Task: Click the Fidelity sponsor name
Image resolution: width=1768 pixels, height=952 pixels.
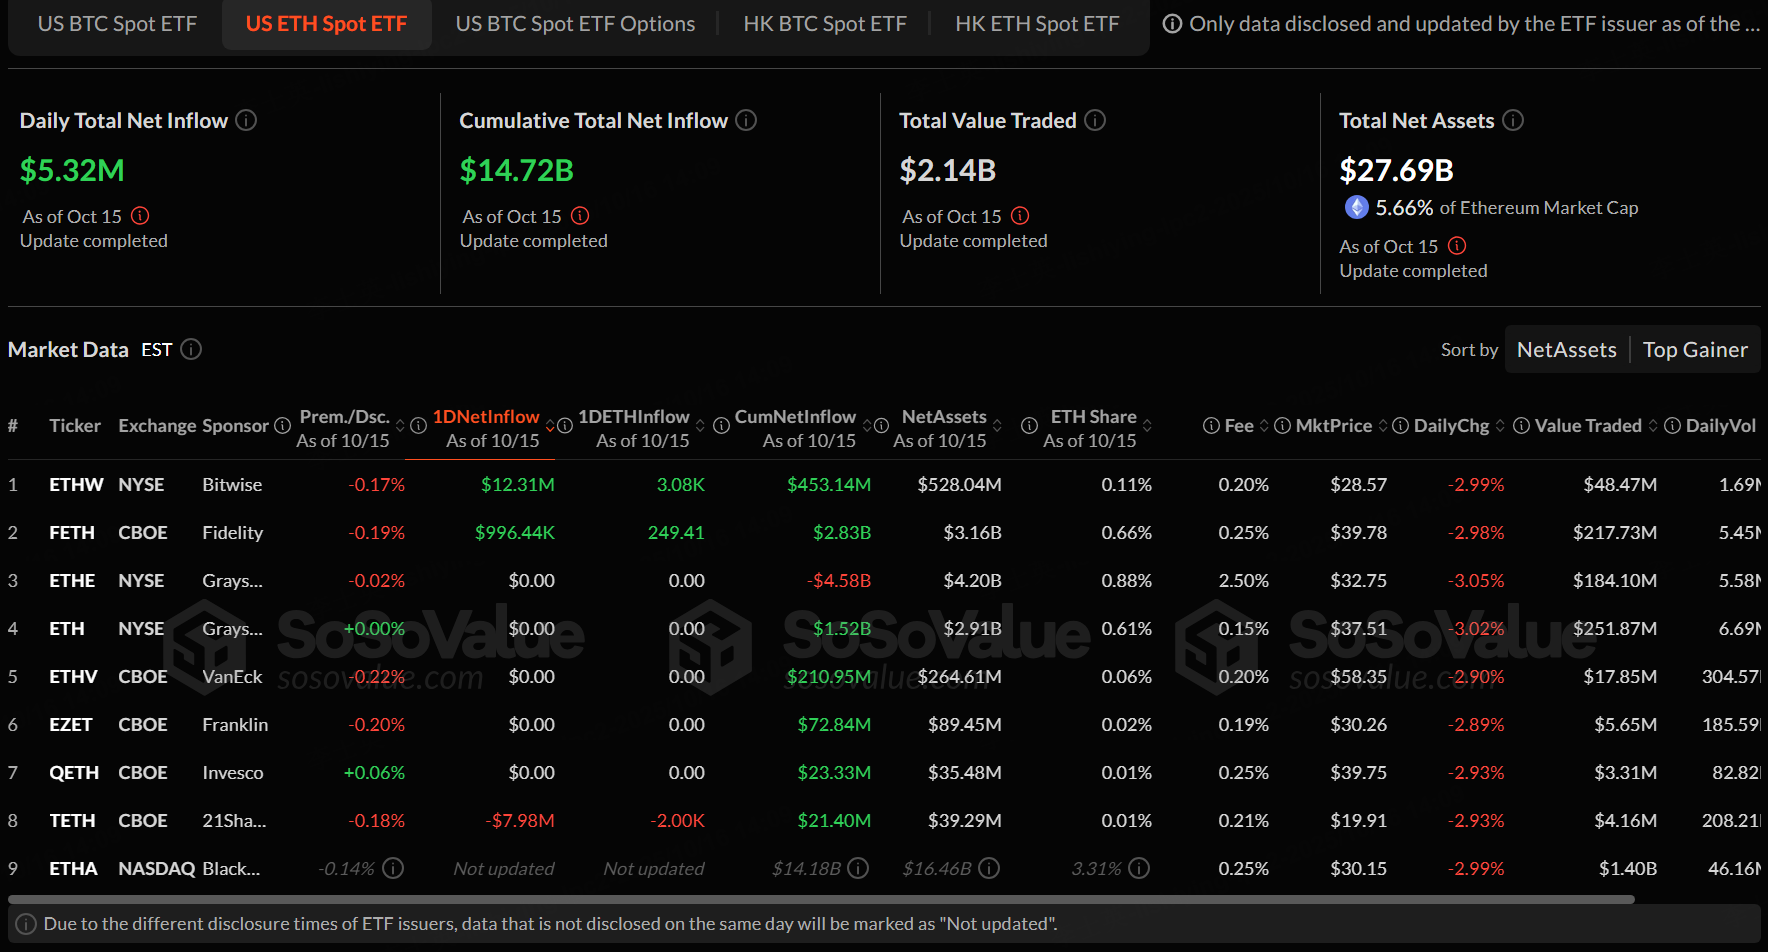Action: [232, 532]
